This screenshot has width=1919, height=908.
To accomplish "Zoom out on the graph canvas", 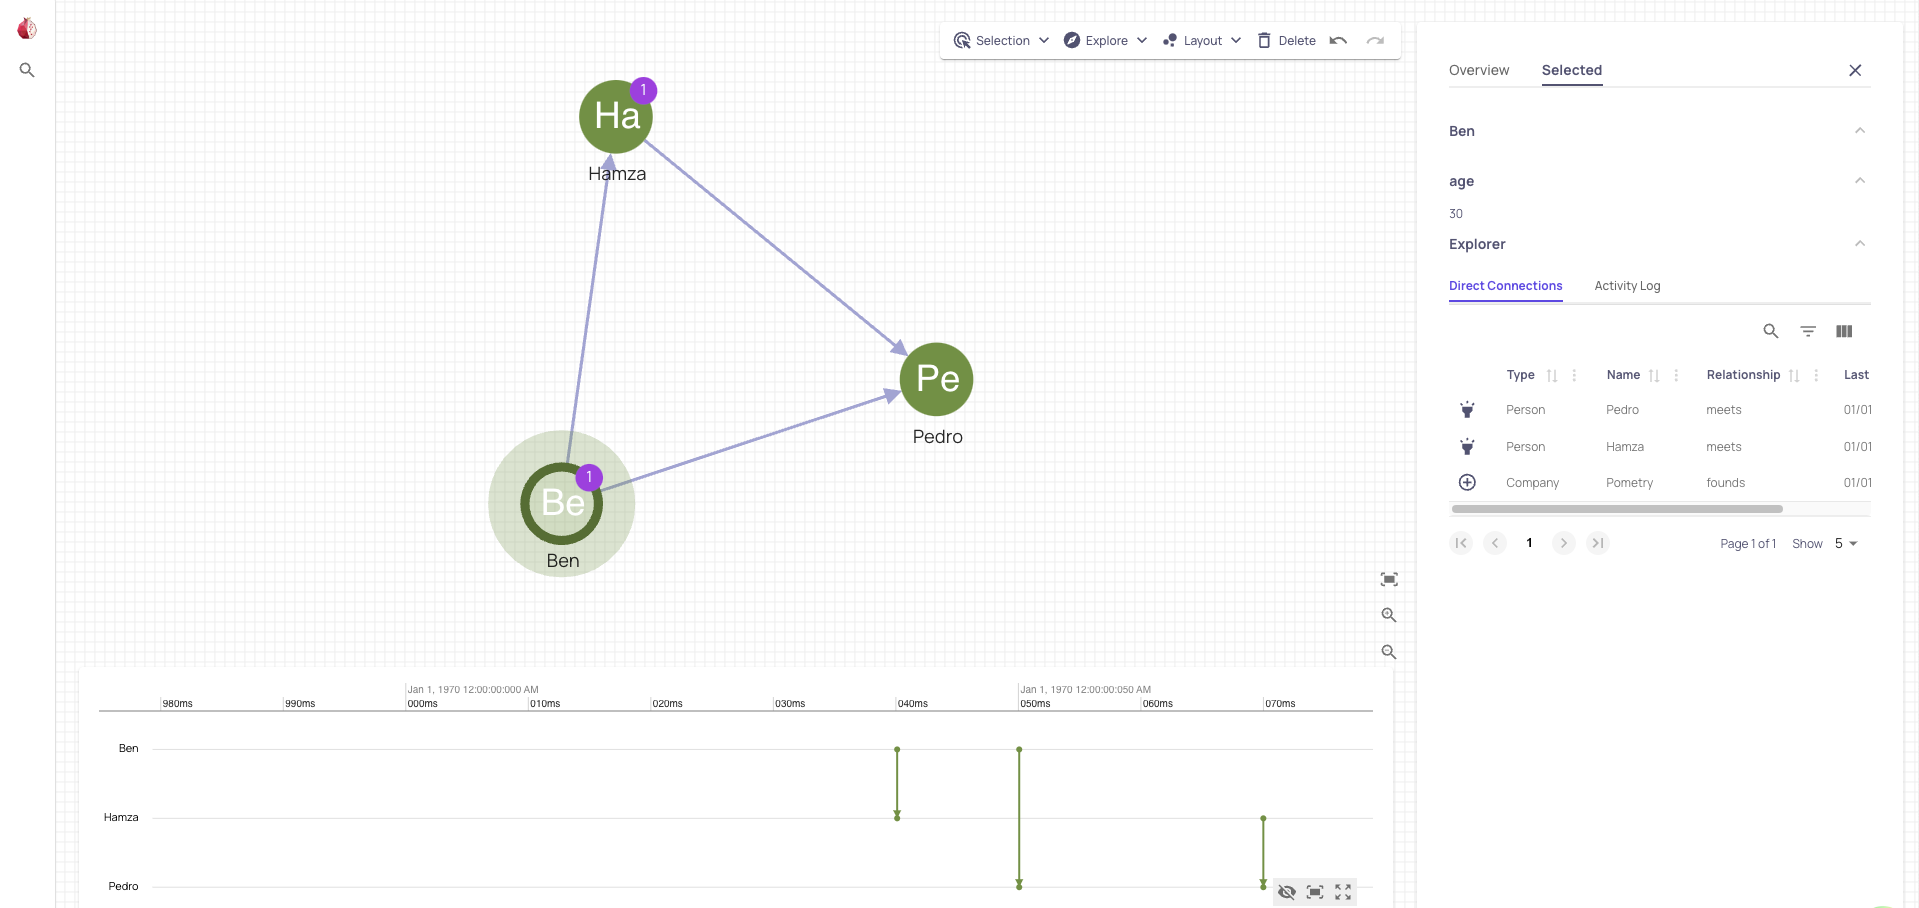I will (x=1389, y=652).
